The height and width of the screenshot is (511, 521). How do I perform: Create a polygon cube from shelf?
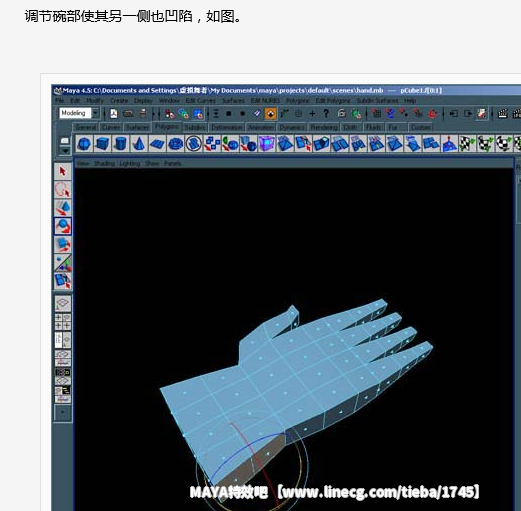[102, 144]
